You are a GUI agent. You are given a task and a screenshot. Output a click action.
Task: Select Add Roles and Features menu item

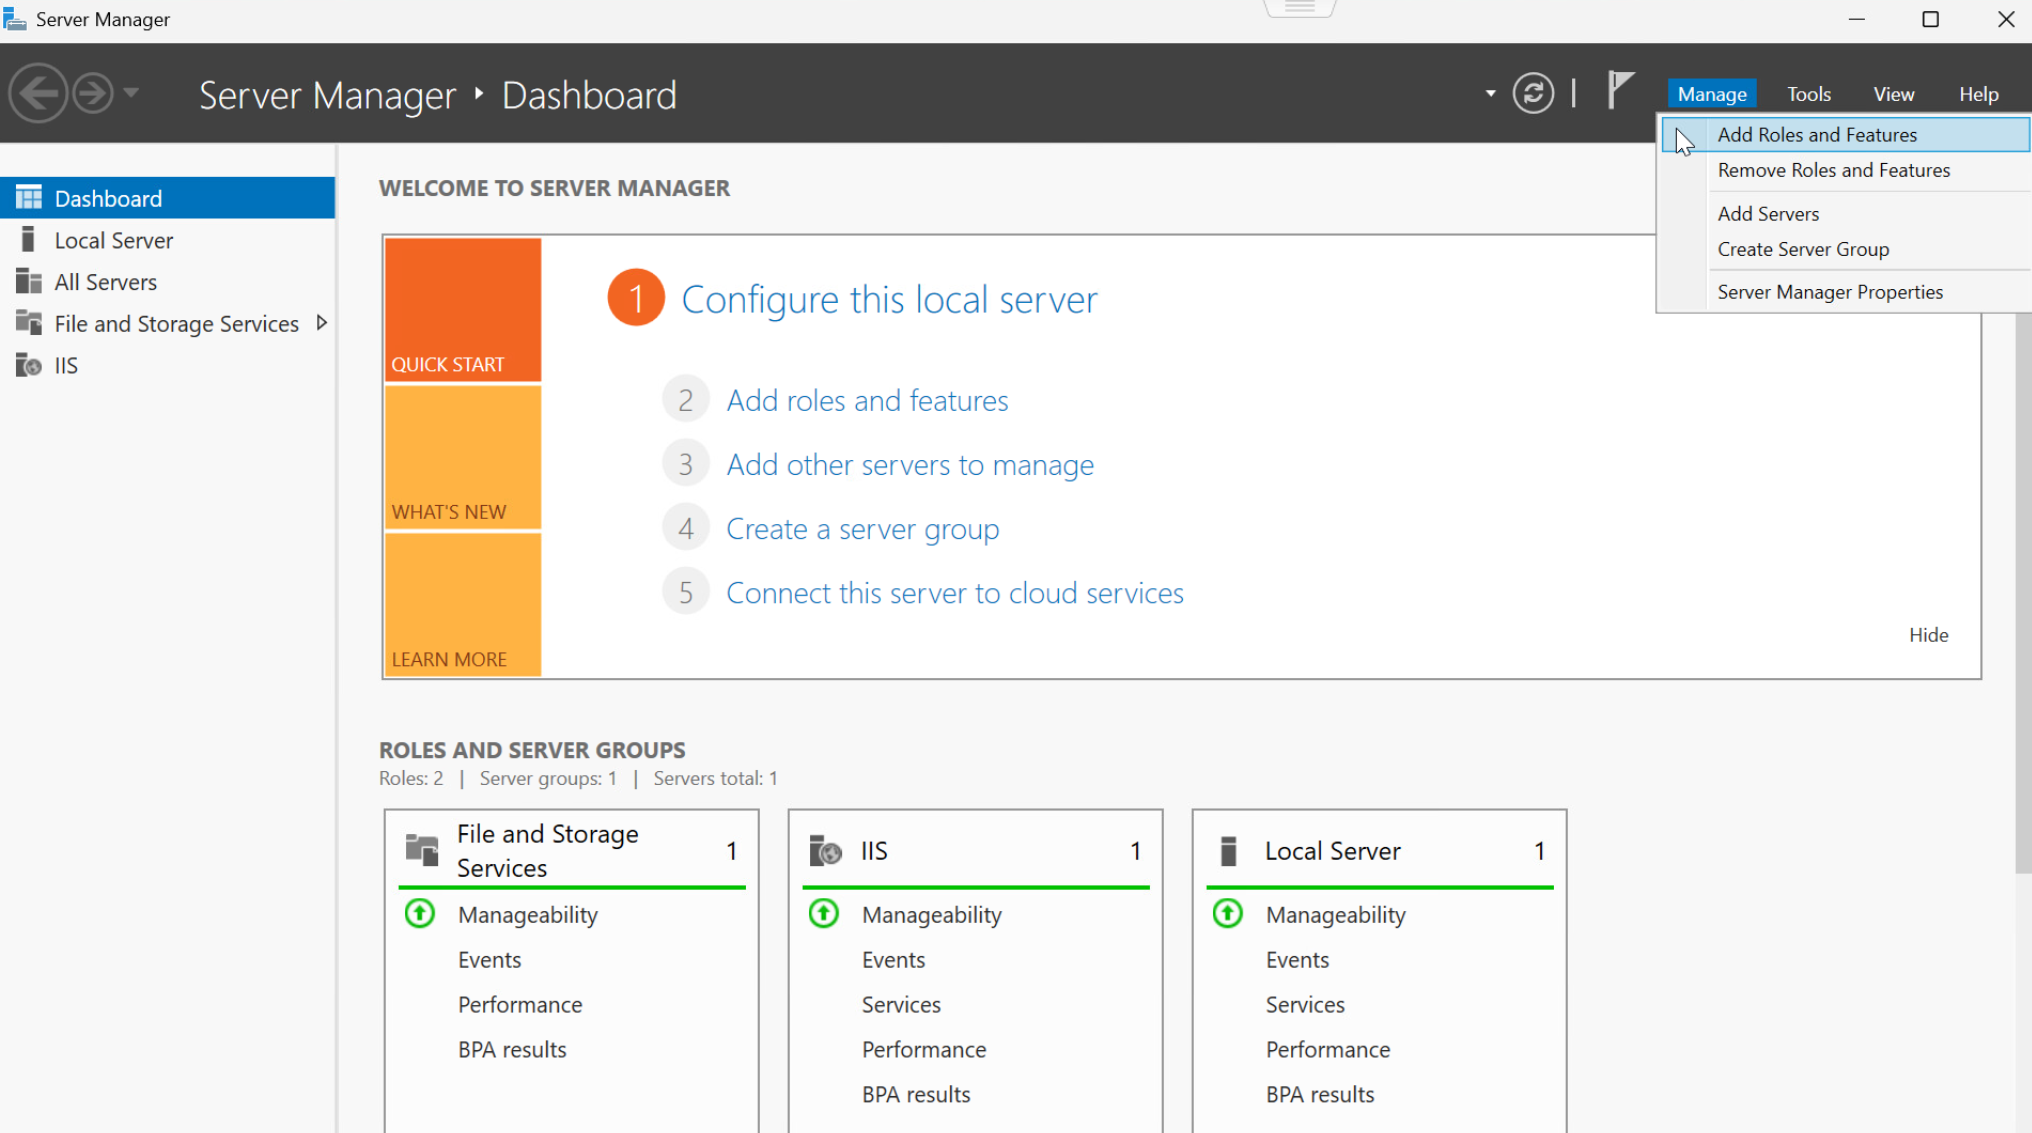(x=1816, y=135)
